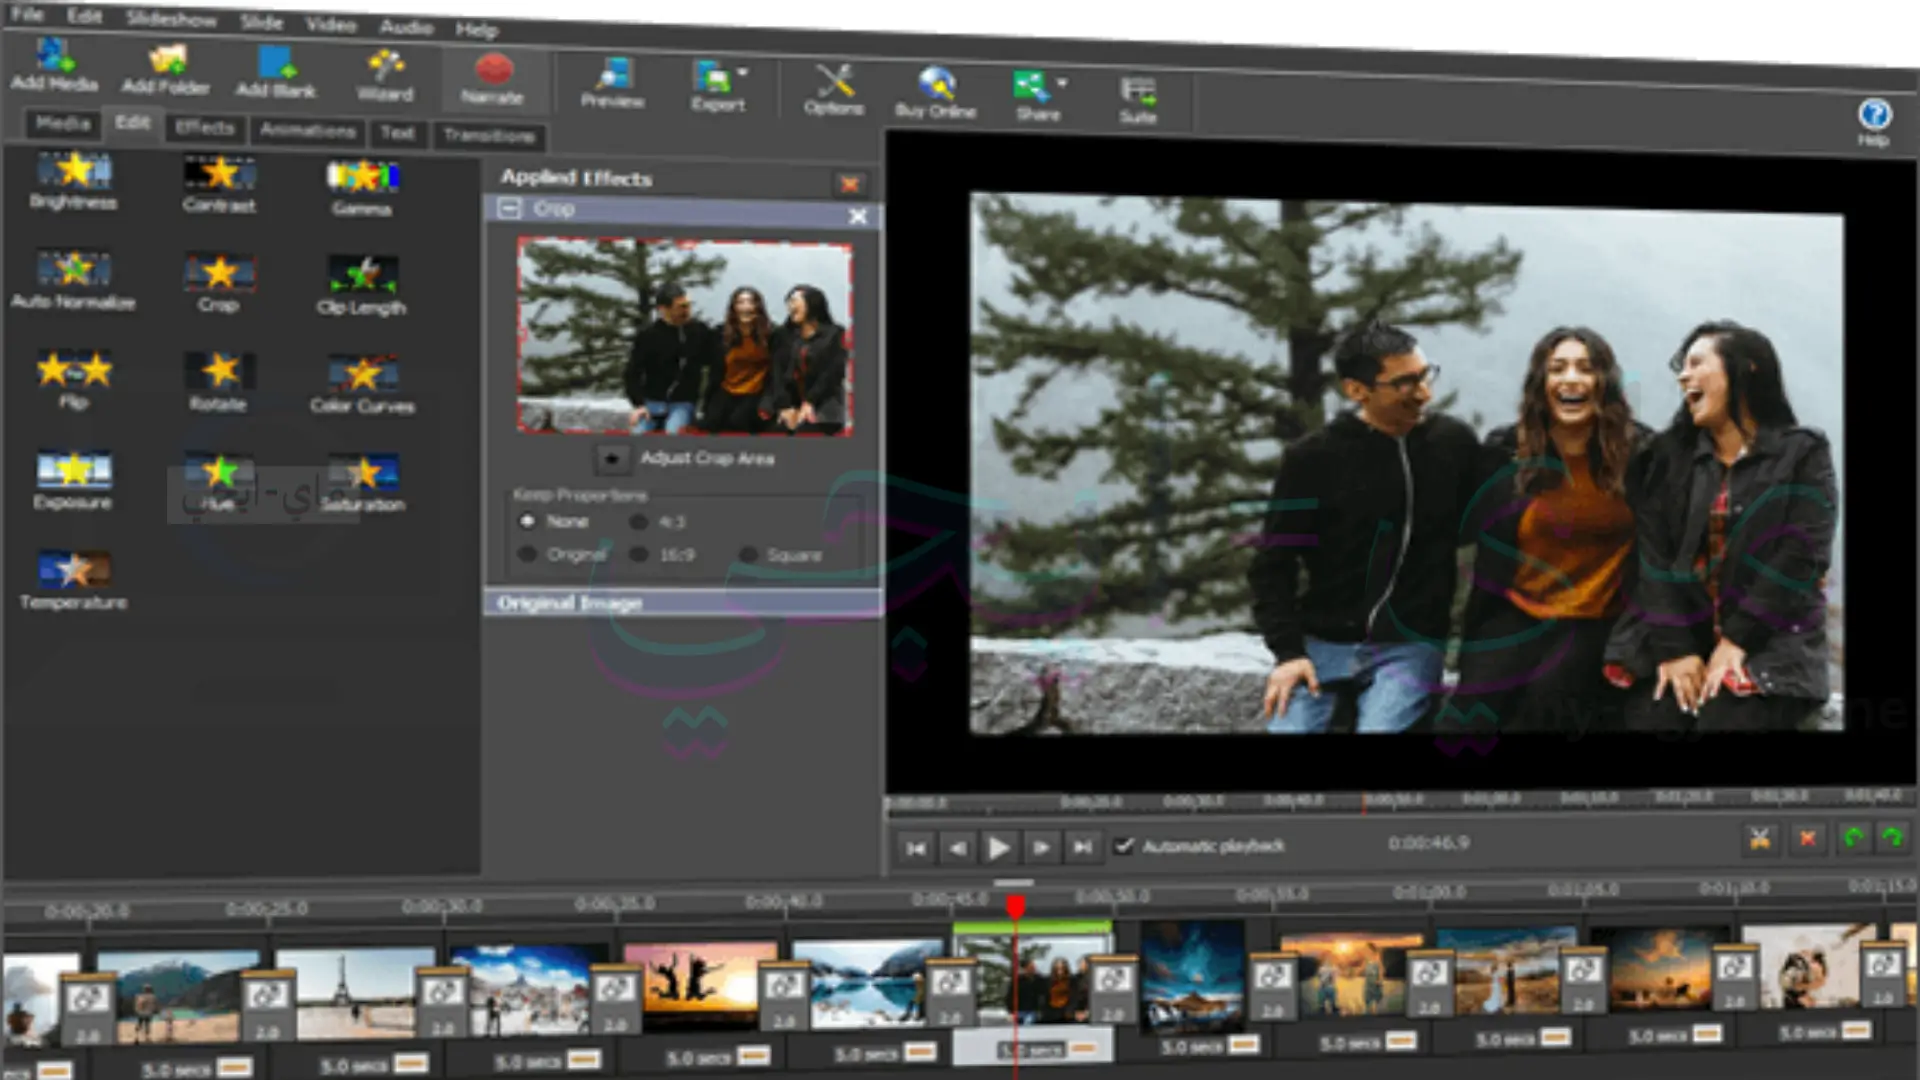The image size is (1920, 1080).
Task: Expand the Original Image section
Action: click(x=683, y=603)
